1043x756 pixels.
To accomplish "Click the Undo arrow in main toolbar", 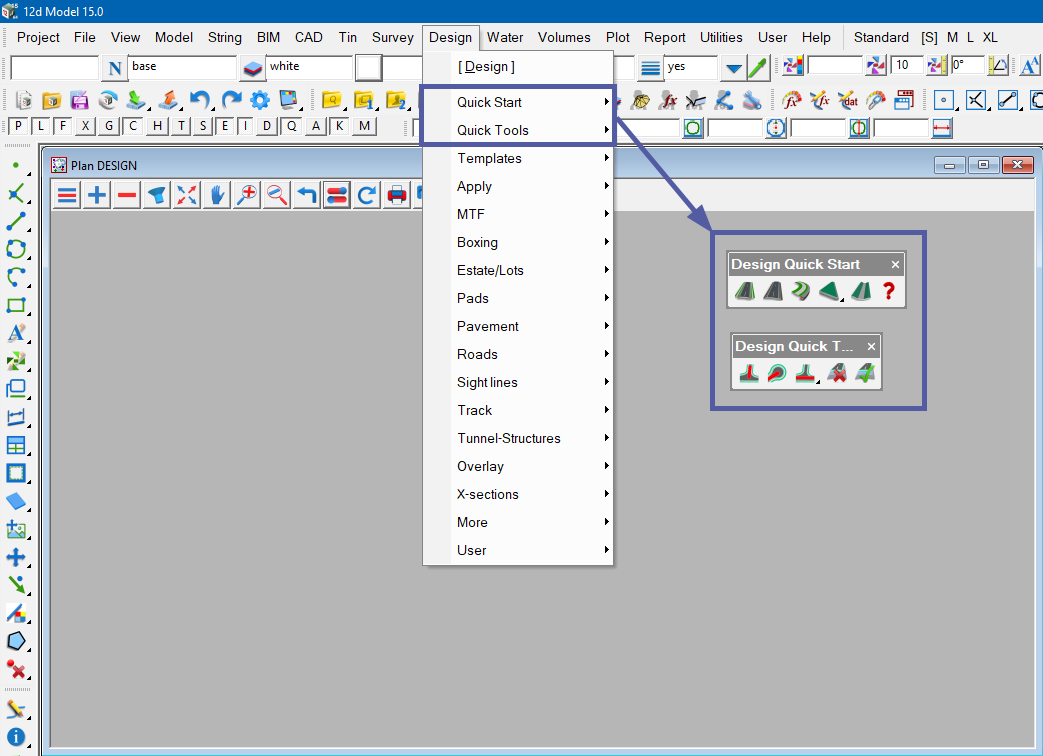I will 201,100.
